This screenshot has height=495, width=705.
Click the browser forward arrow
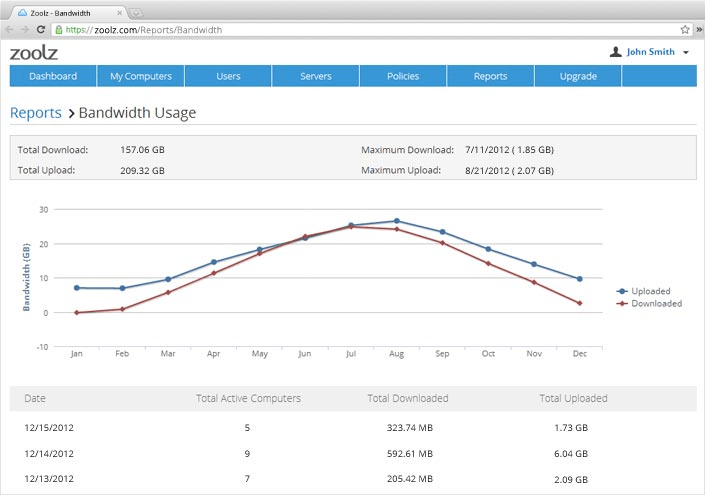click(25, 30)
